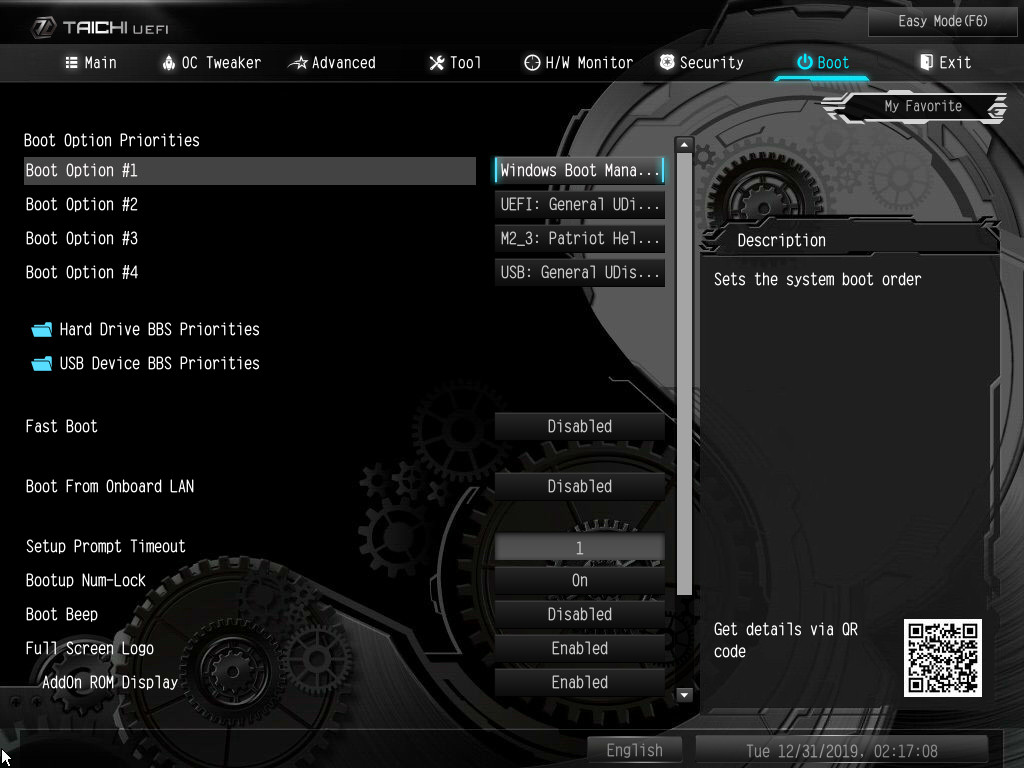Expand Boot Option #3 M2_3 Patriot dropdown

[579, 239]
